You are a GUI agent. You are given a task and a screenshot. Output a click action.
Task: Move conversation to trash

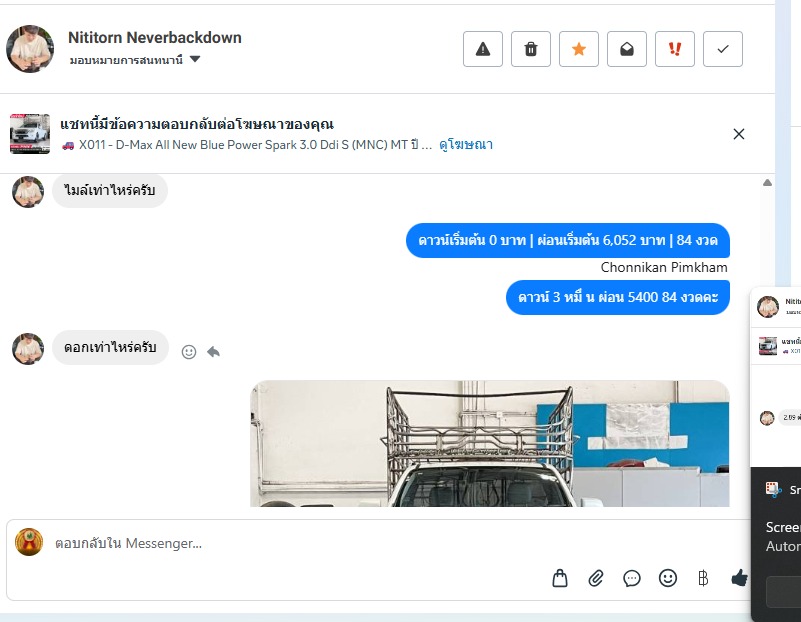coord(531,49)
